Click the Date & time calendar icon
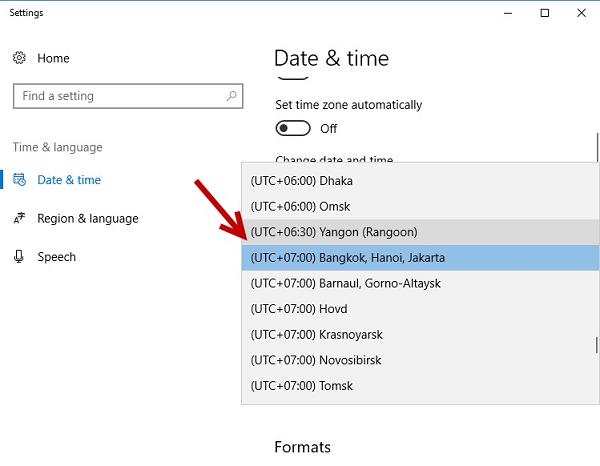 pyautogui.click(x=20, y=180)
